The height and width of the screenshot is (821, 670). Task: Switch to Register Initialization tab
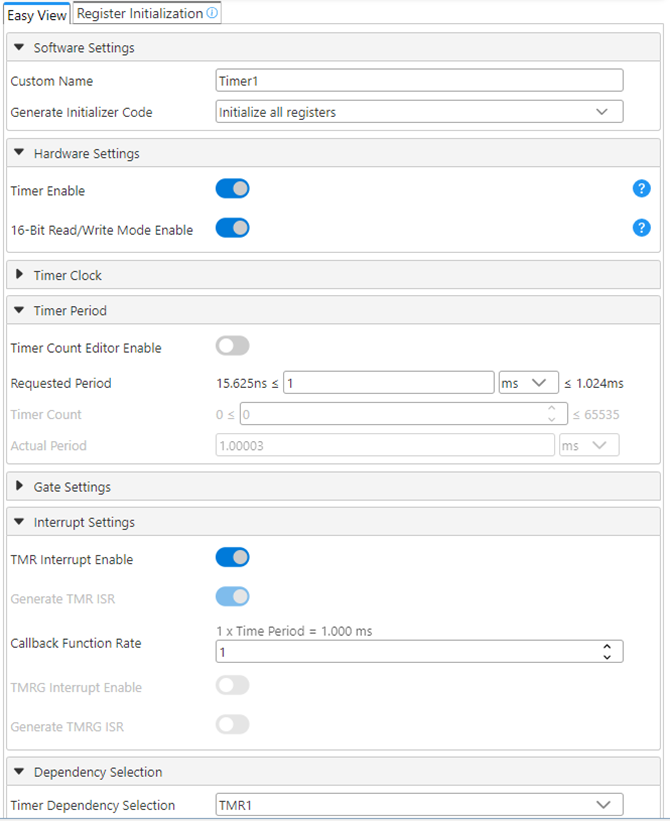(x=139, y=14)
